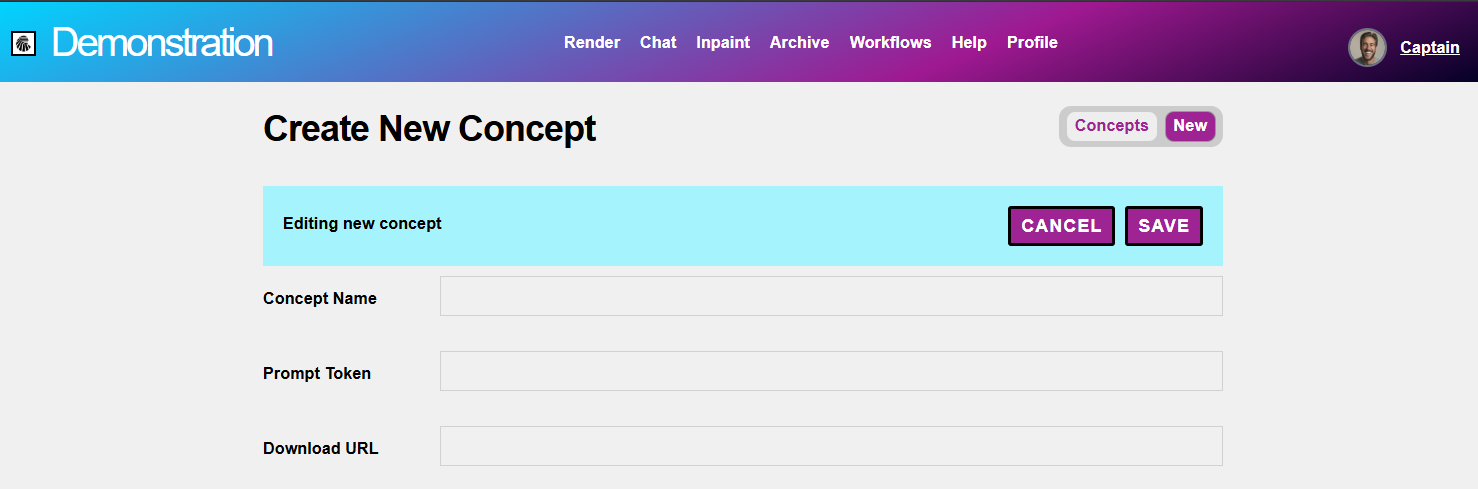Save the new concept

(x=1164, y=226)
